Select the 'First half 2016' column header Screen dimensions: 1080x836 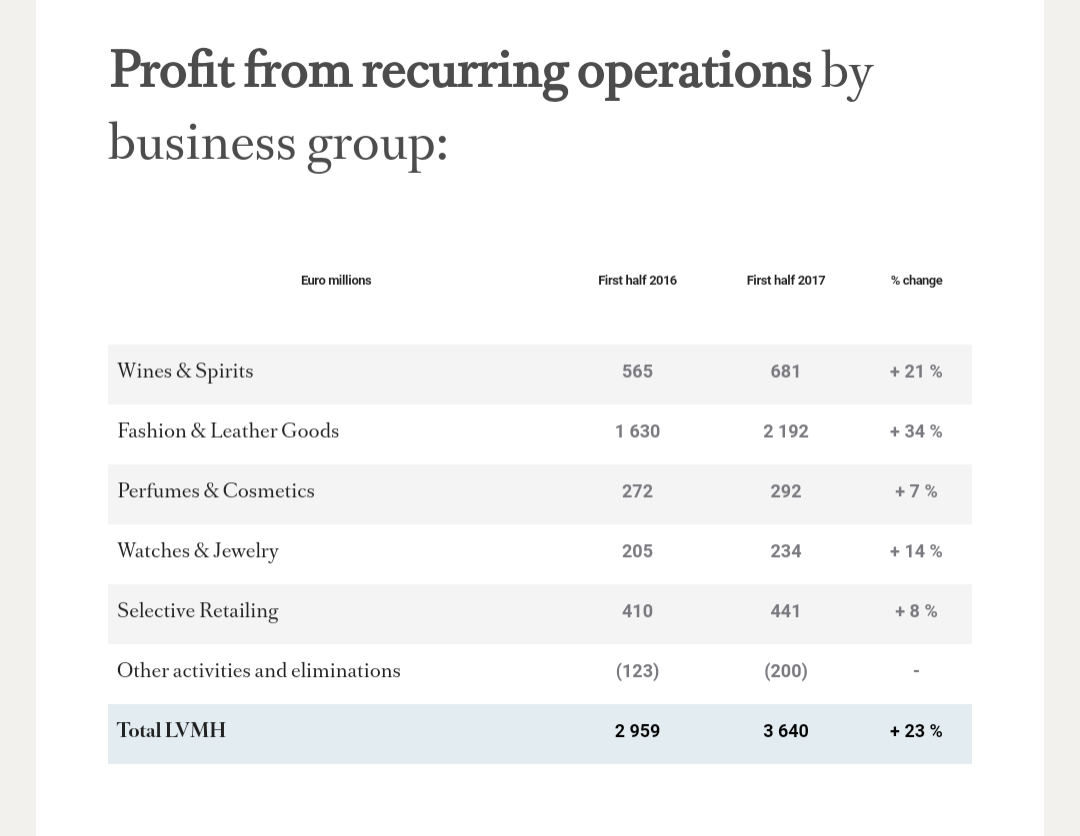637,280
